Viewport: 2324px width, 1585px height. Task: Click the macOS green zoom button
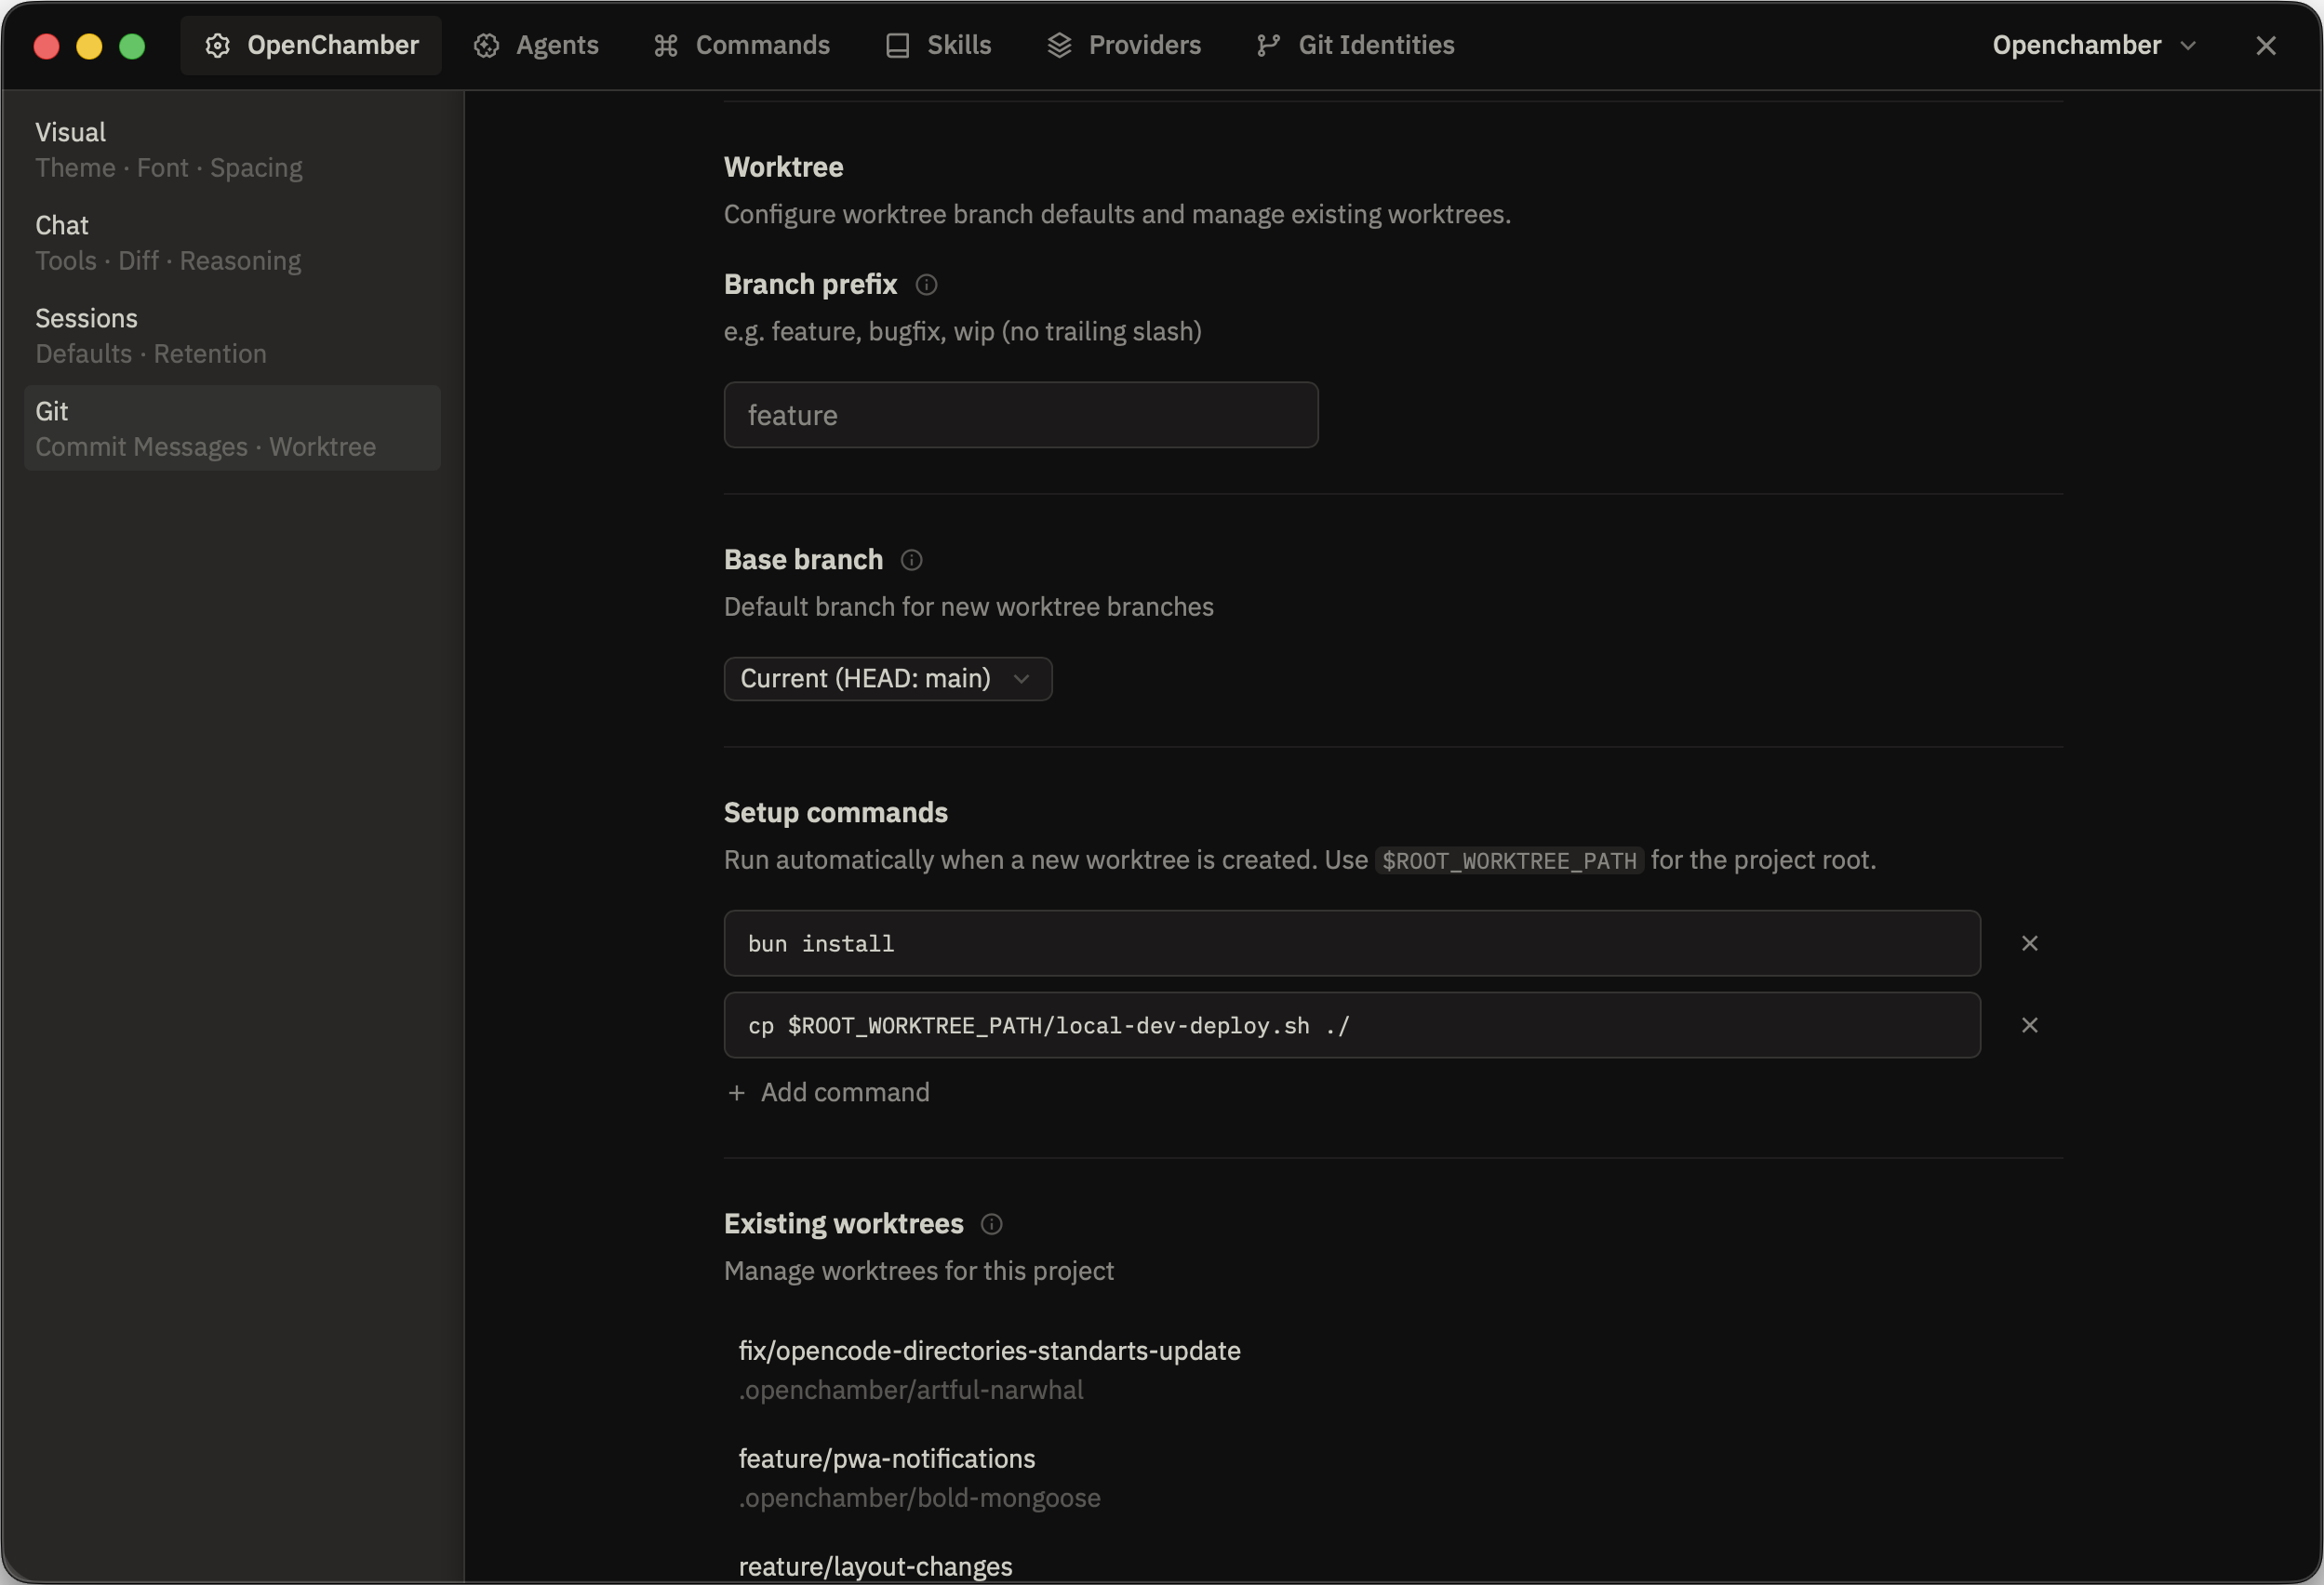point(132,46)
